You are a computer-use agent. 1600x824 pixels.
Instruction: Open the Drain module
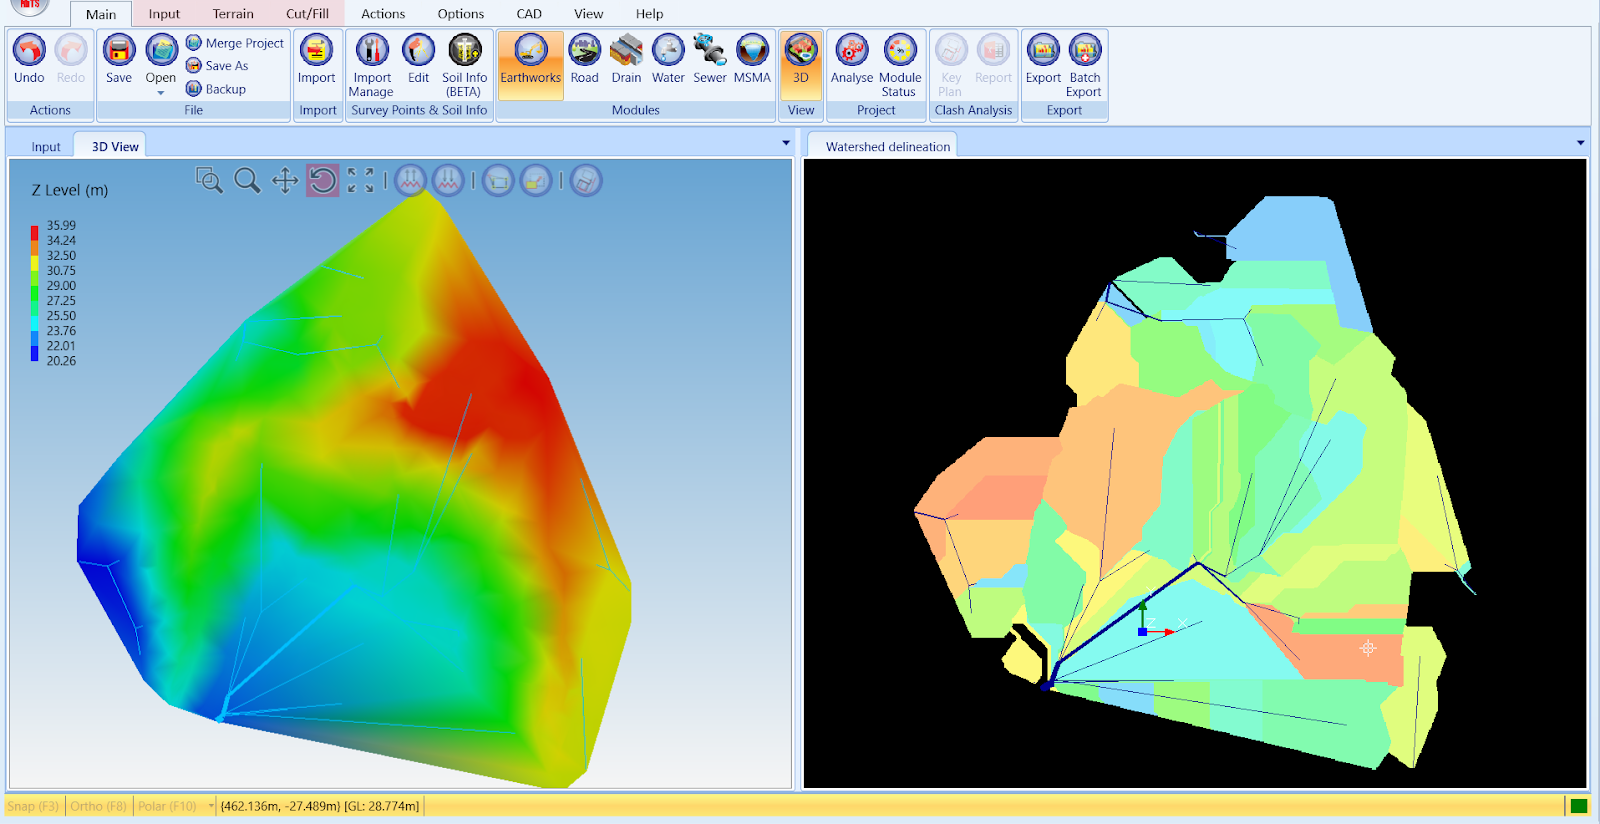(x=626, y=60)
